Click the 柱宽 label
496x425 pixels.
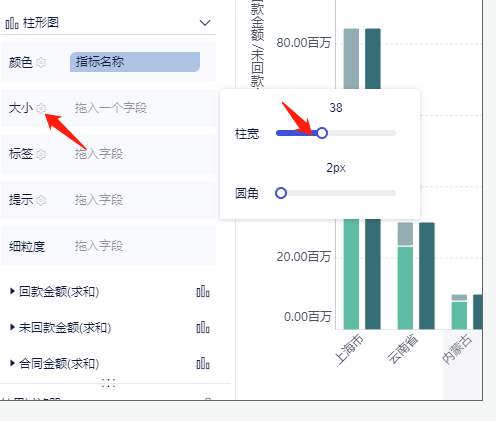point(247,134)
